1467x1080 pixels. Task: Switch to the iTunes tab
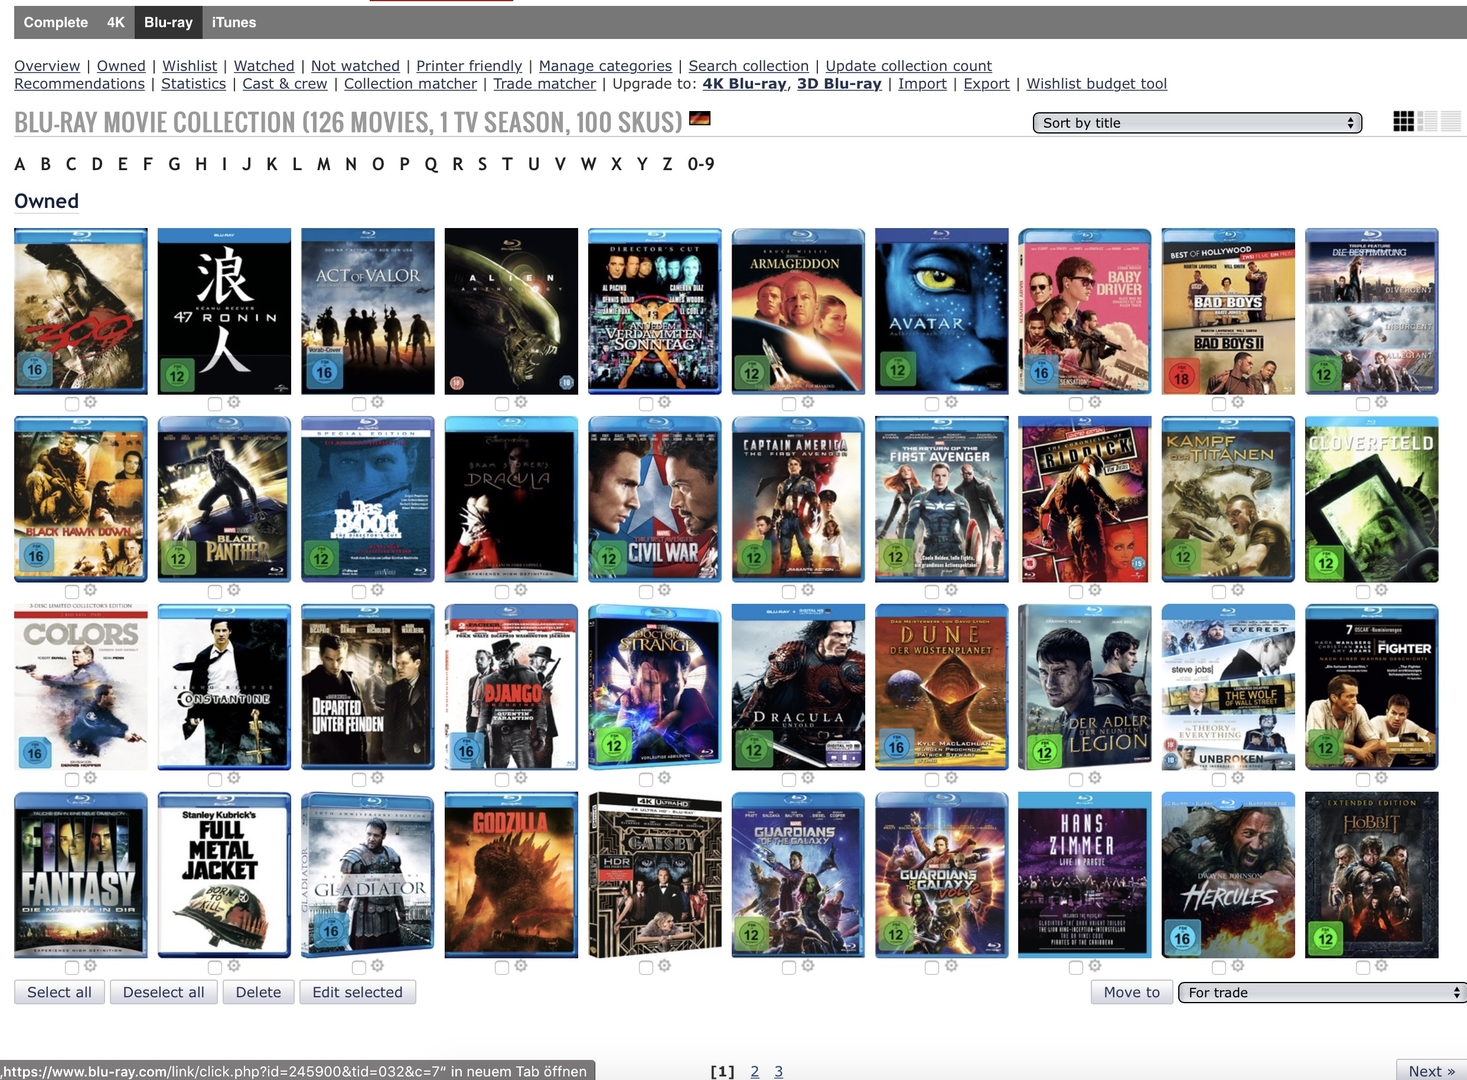tap(234, 22)
